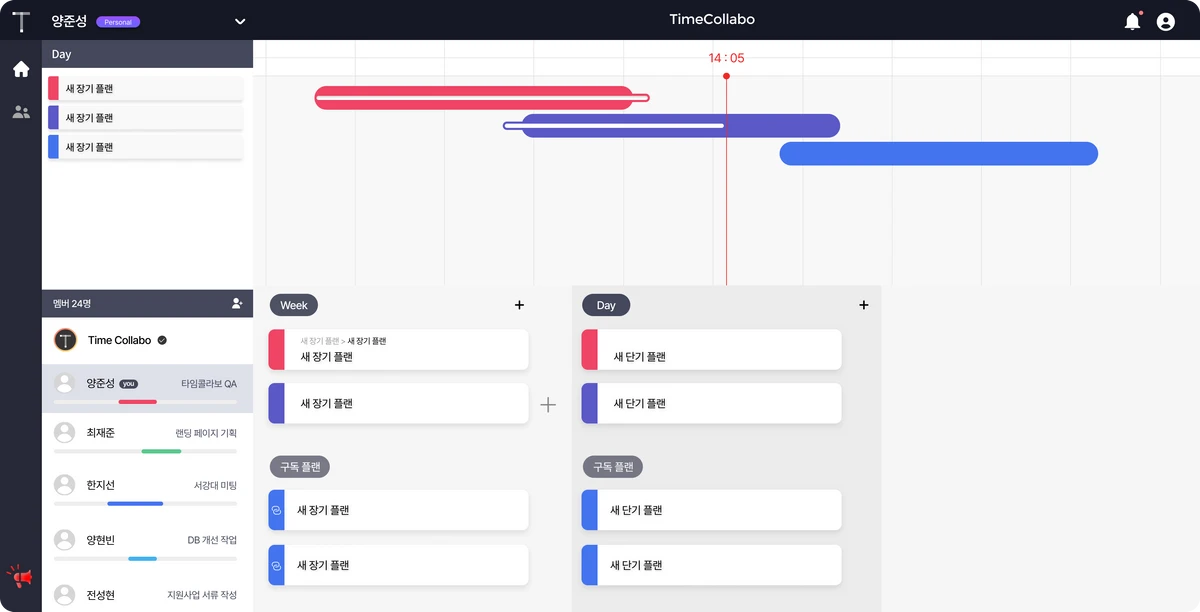This screenshot has height=612, width=1200.
Task: Expand the 양준성 workspace dropdown arrow
Action: click(x=239, y=21)
